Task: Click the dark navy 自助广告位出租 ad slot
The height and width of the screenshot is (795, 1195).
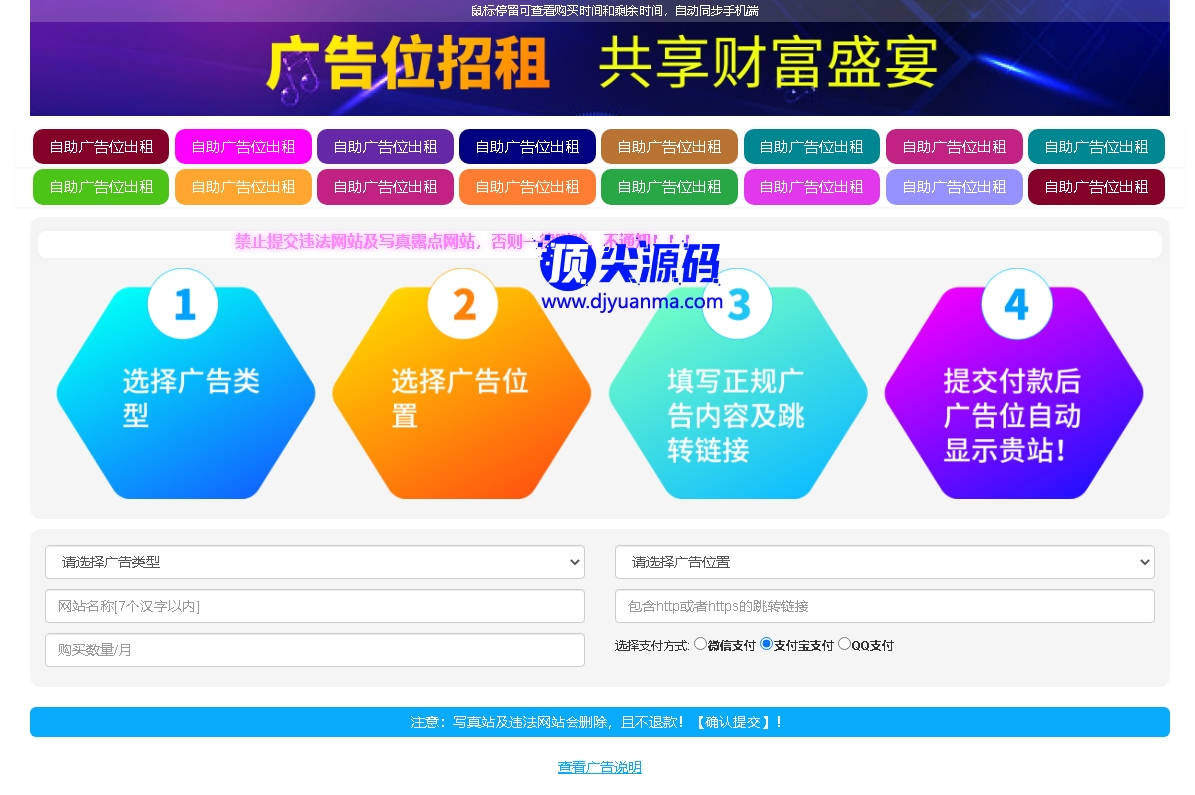Action: pos(527,147)
